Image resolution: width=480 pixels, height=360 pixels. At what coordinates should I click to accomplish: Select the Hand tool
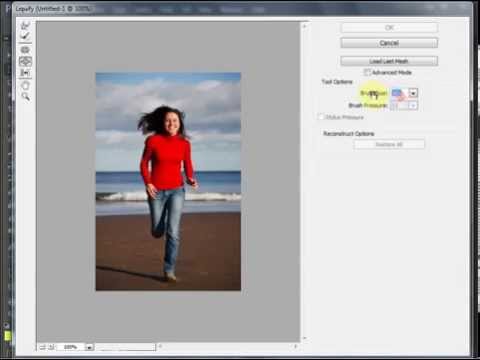25,86
